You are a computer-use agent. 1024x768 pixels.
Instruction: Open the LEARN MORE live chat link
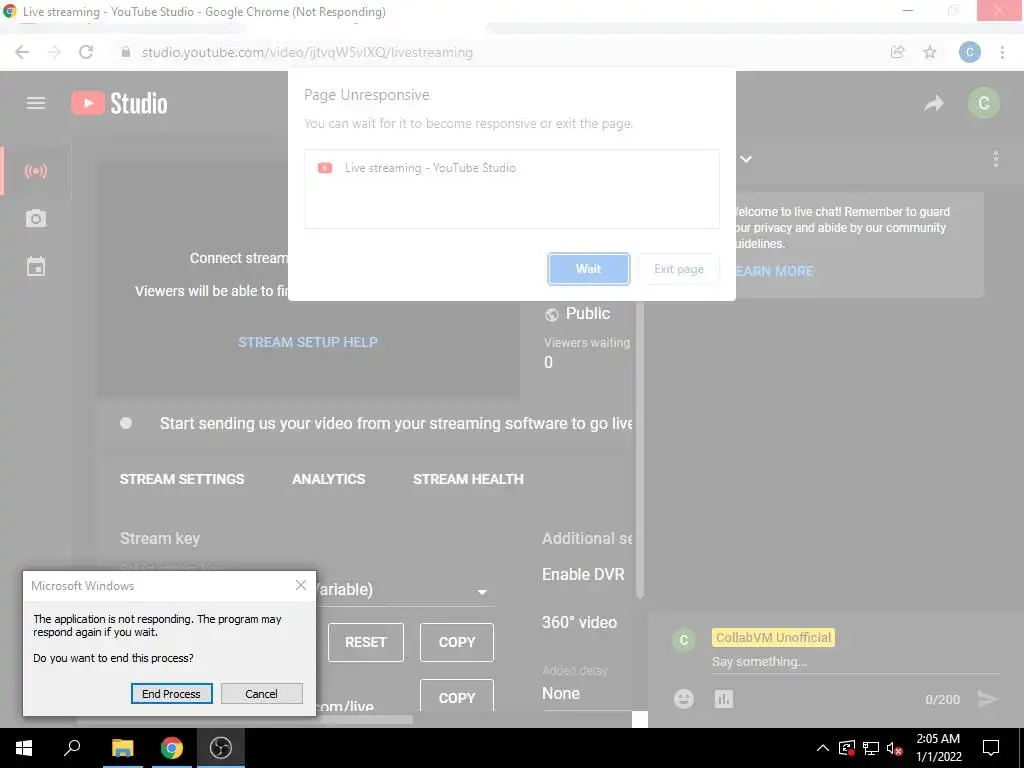coord(774,271)
